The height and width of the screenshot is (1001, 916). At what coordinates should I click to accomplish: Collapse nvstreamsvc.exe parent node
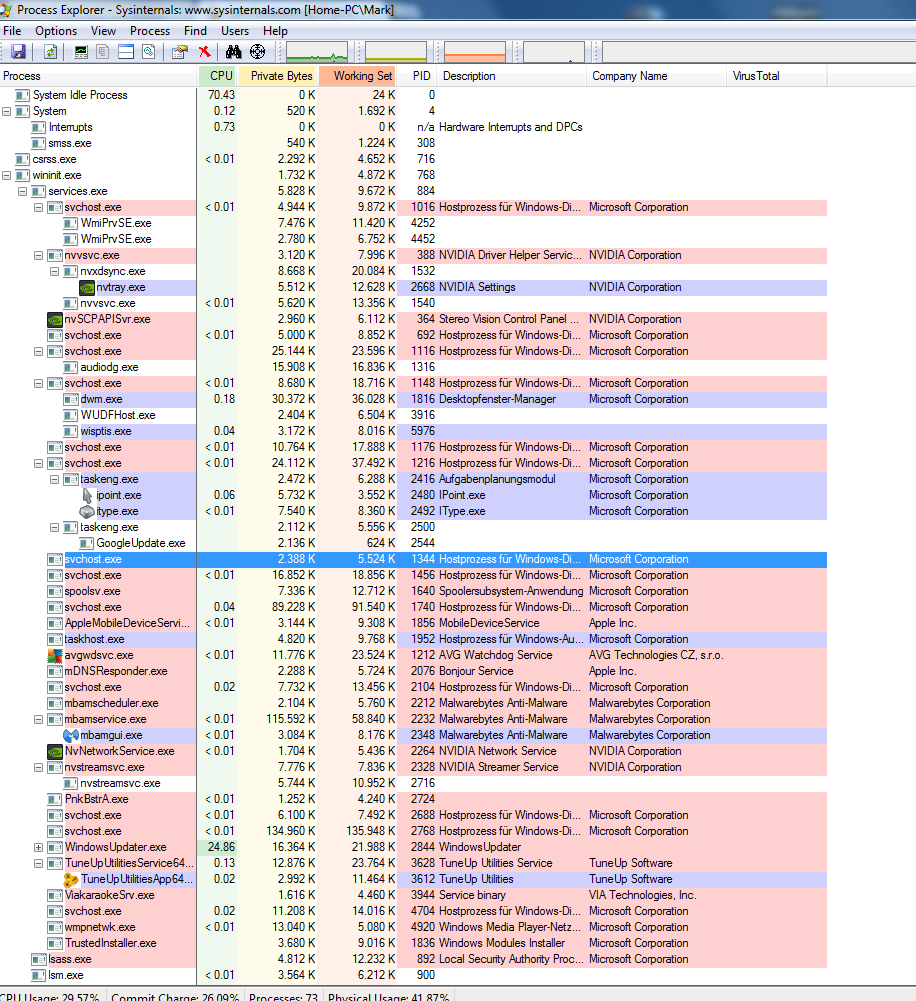click(x=38, y=767)
